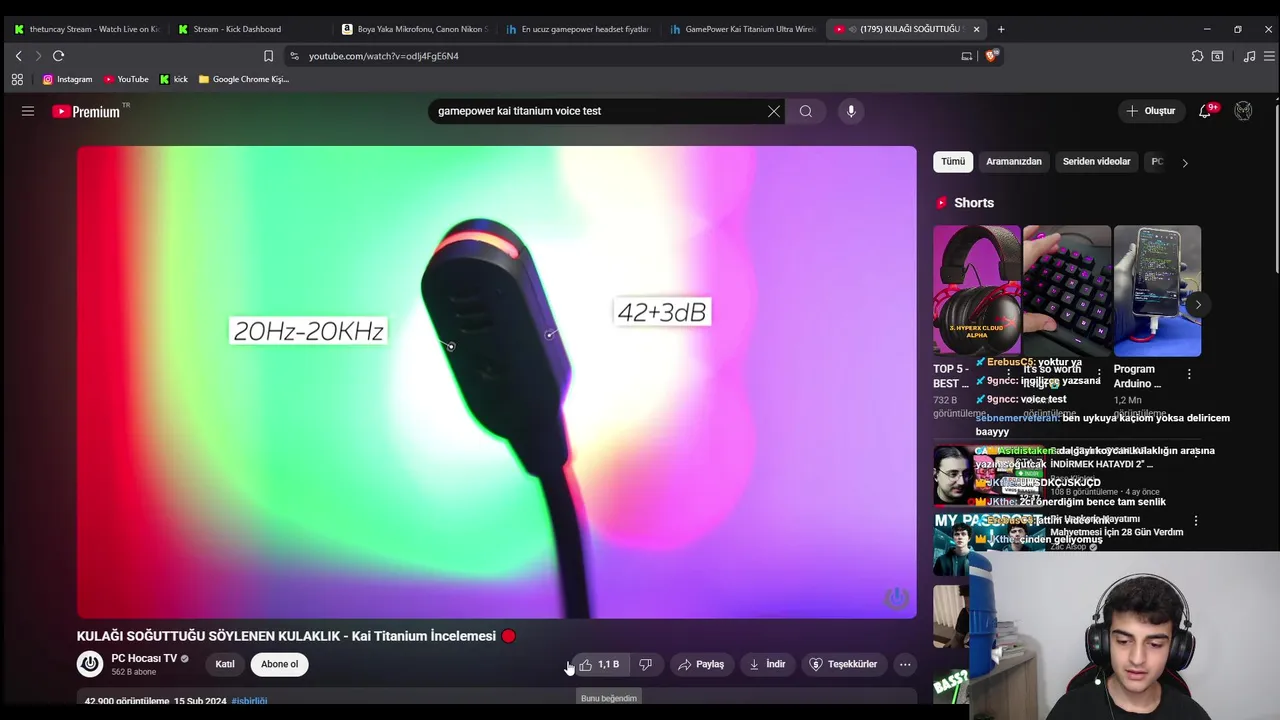Click channel watermark icon in player corner
1280x720 pixels.
click(896, 598)
